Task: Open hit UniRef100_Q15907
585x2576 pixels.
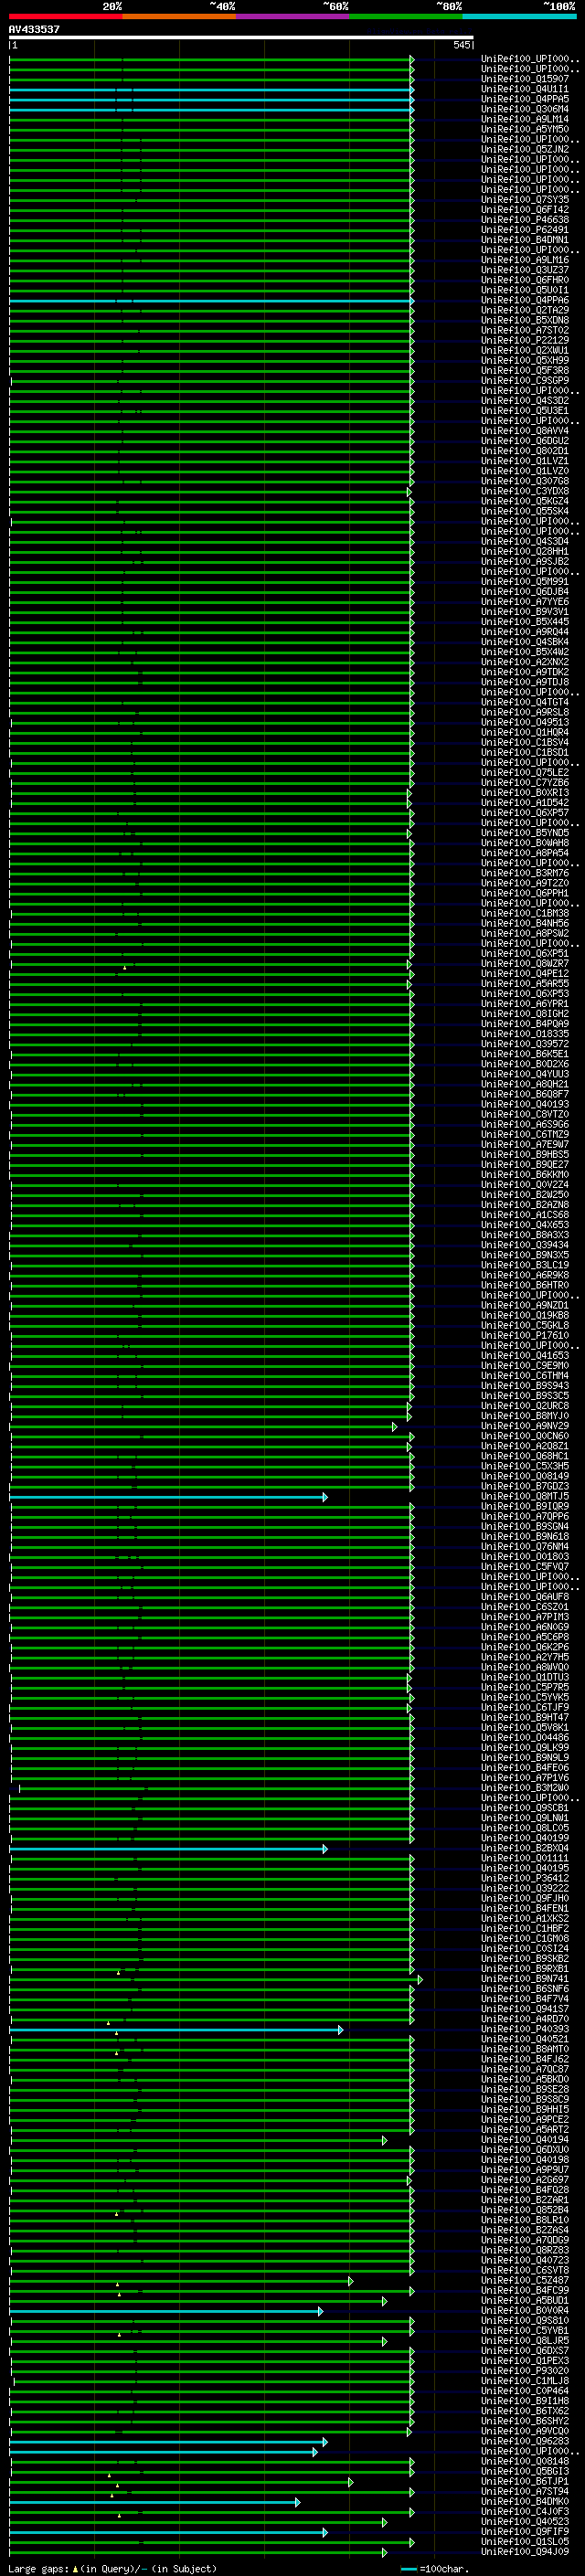Action: click(525, 79)
